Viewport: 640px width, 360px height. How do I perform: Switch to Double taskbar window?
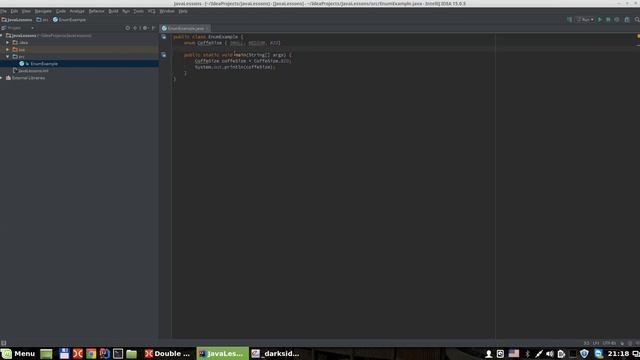tap(168, 353)
